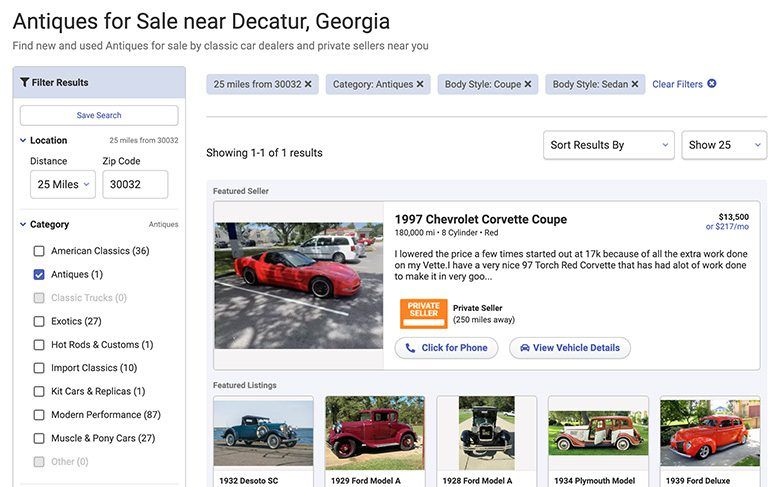Open the Show 25 results dropdown

pos(724,145)
